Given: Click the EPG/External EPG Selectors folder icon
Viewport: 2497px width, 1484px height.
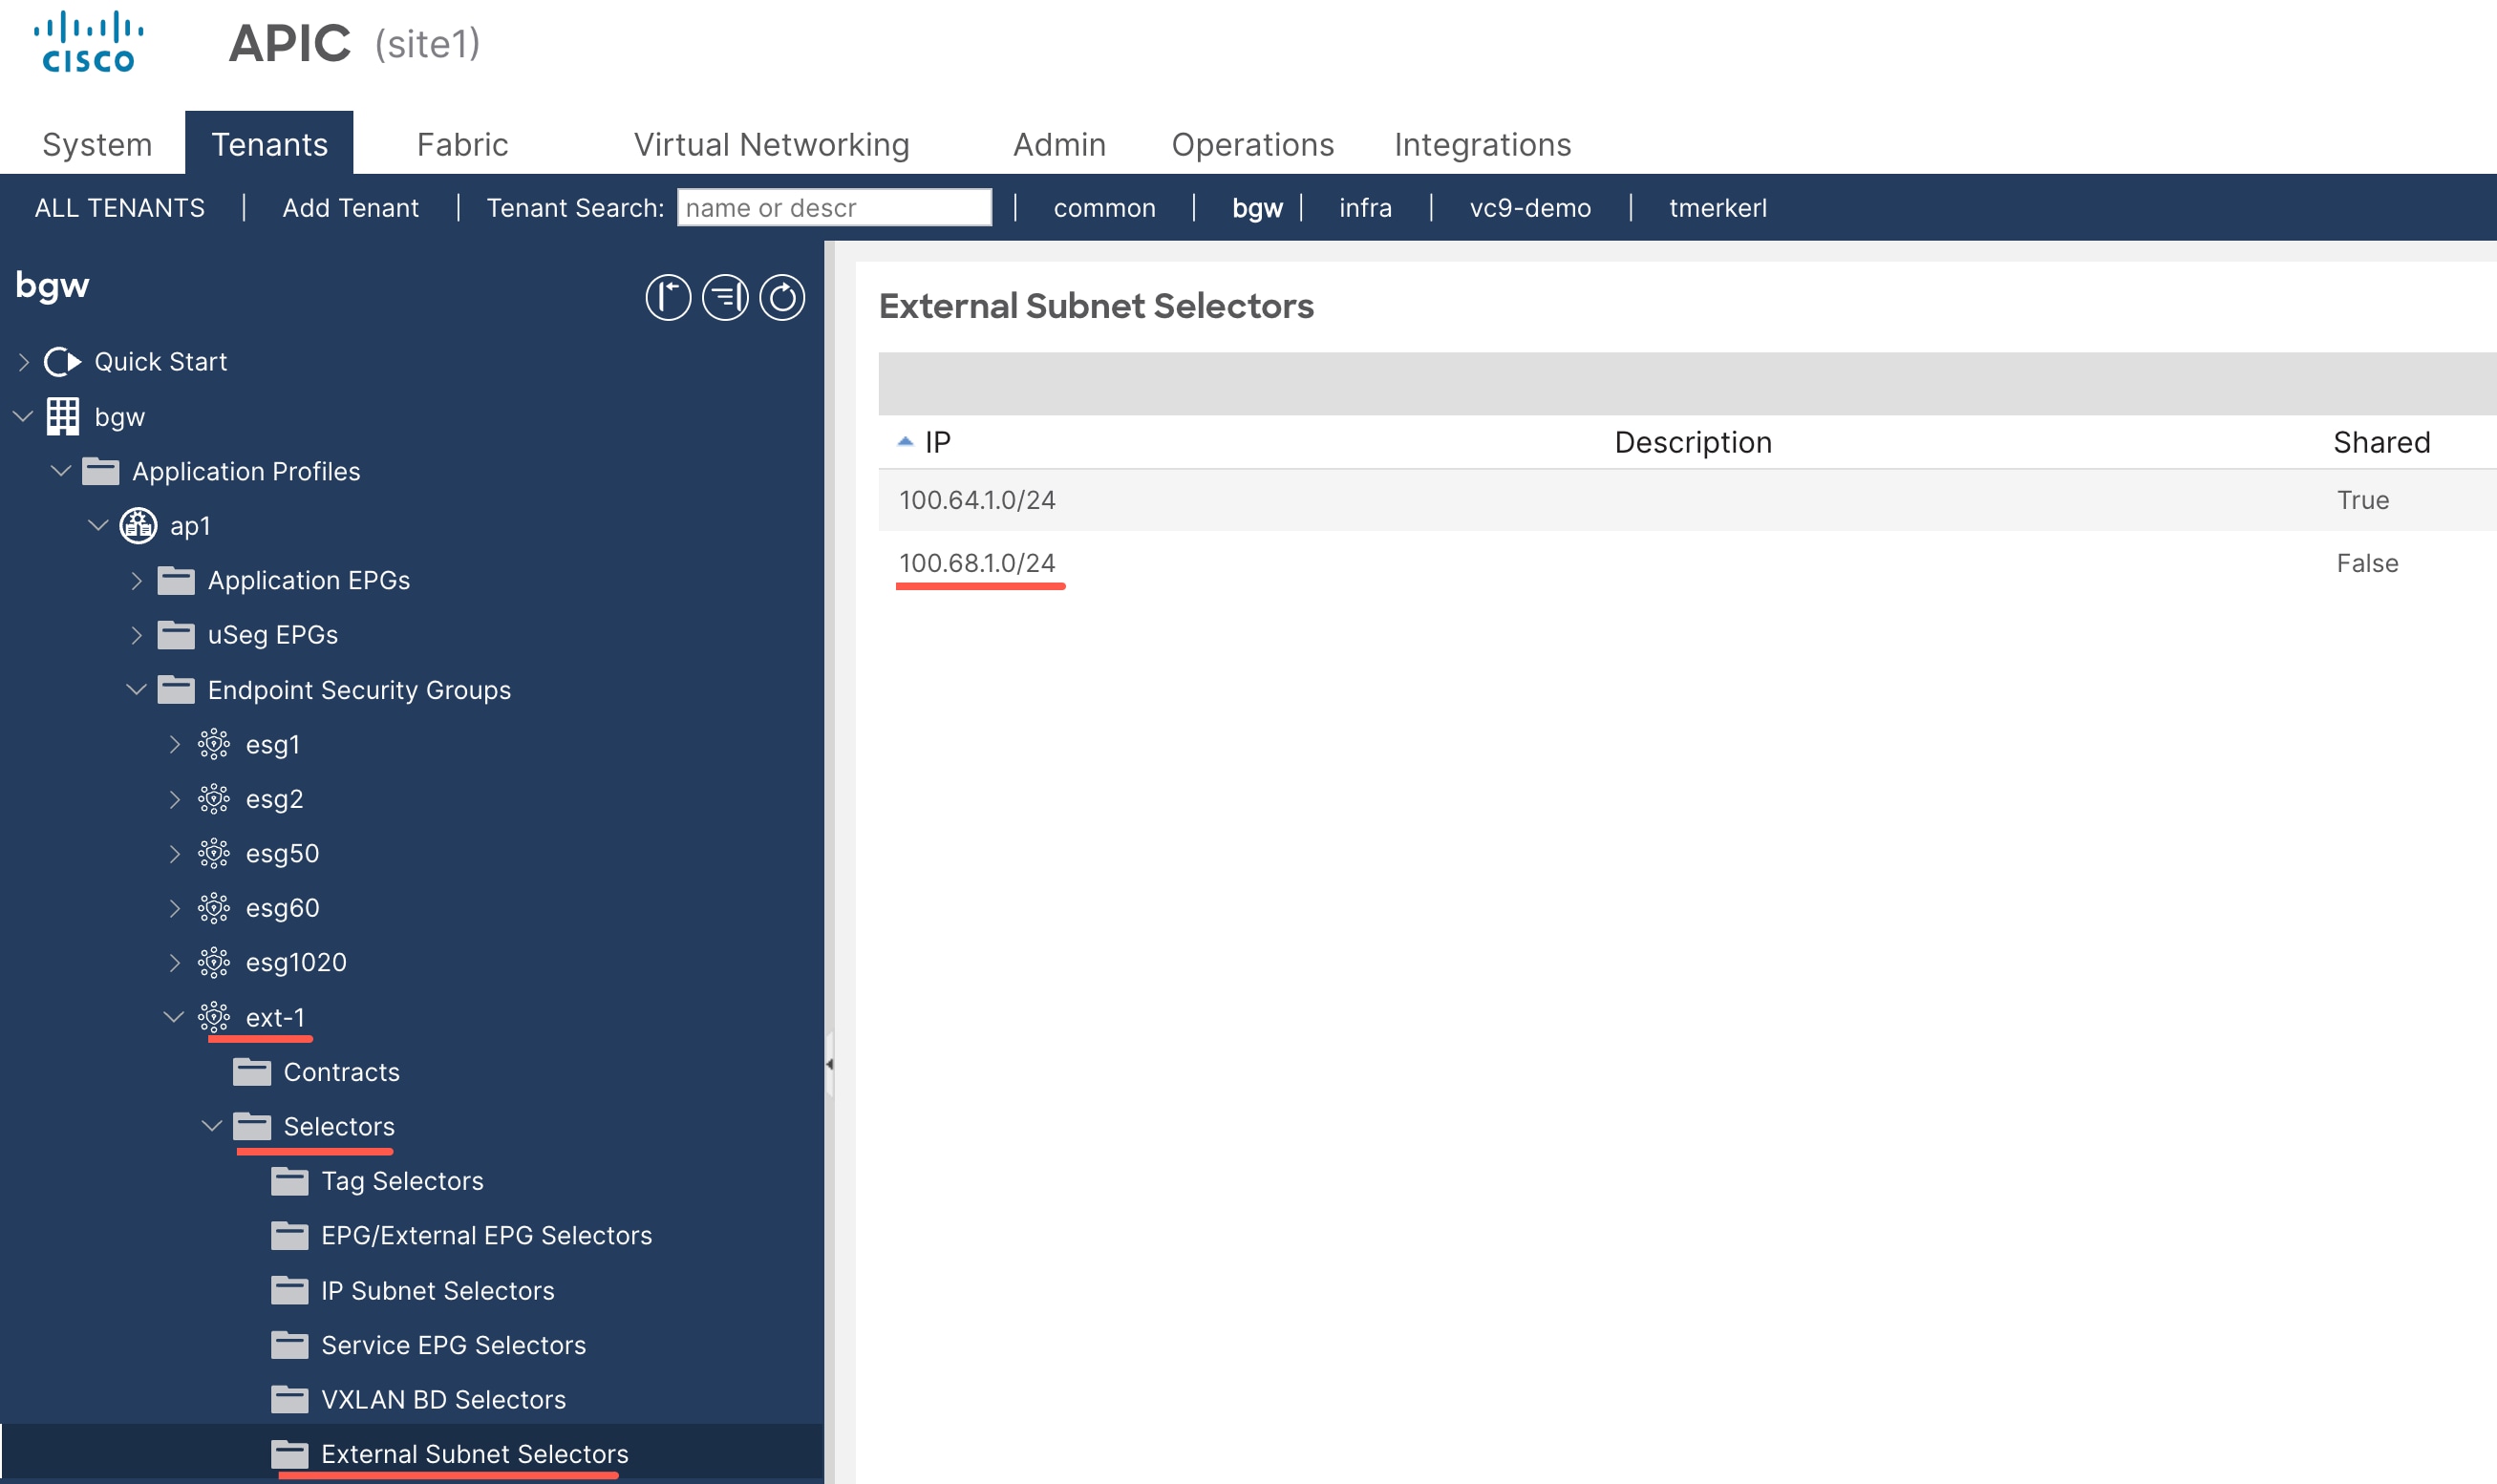Looking at the screenshot, I should [x=290, y=1235].
